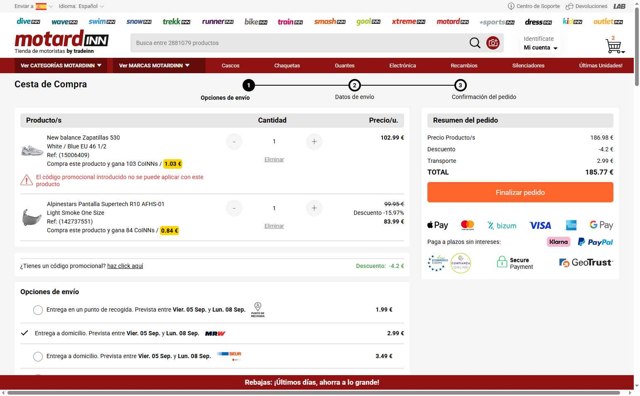This screenshot has height=396, width=640.
Task: Click the magnifying glass search icon
Action: 475,43
